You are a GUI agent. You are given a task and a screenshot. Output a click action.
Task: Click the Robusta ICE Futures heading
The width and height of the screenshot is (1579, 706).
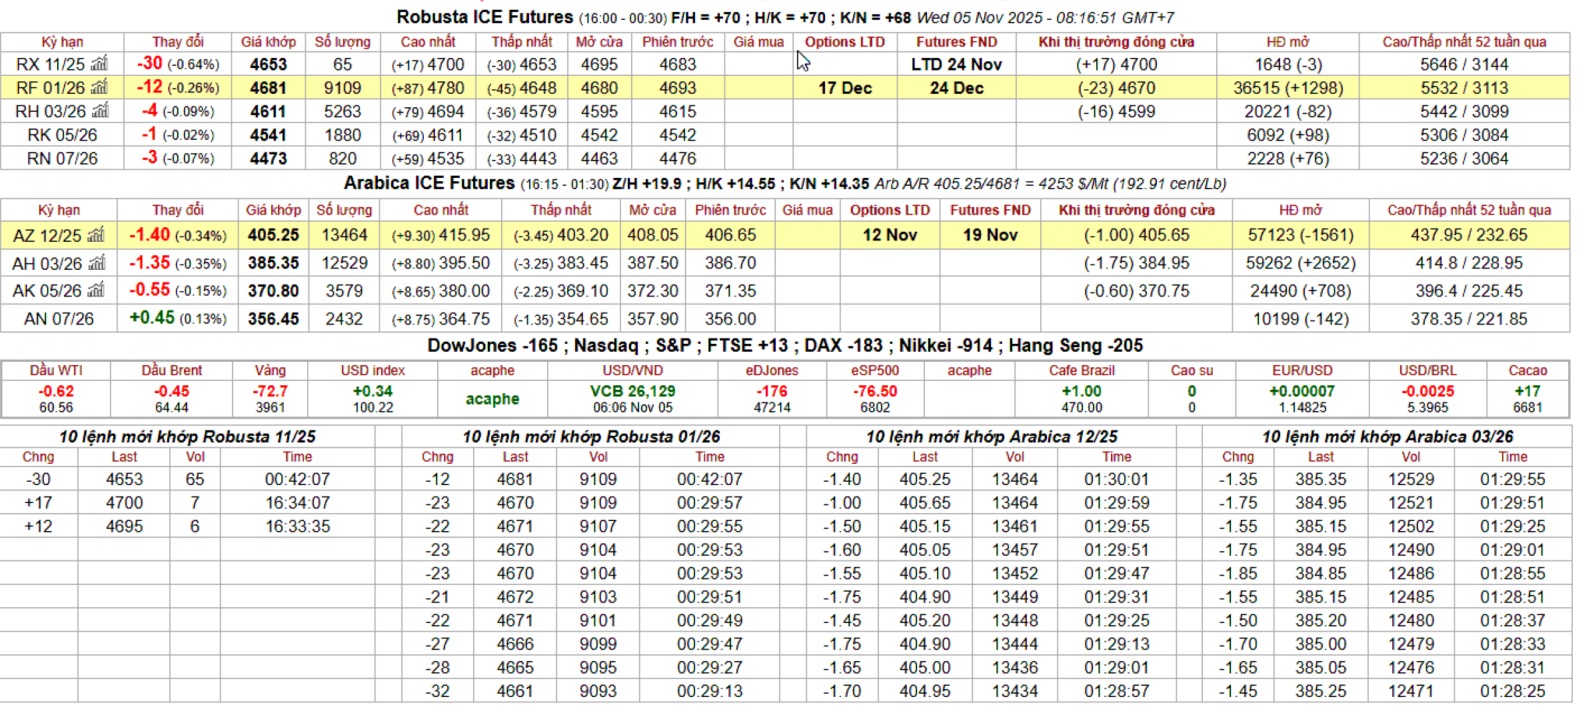[x=484, y=17]
